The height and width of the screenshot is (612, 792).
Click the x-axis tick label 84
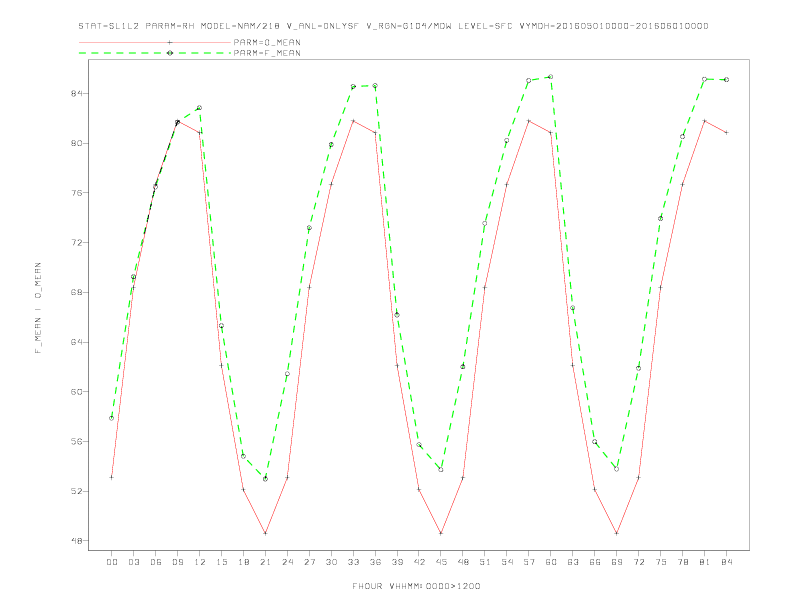(727, 562)
